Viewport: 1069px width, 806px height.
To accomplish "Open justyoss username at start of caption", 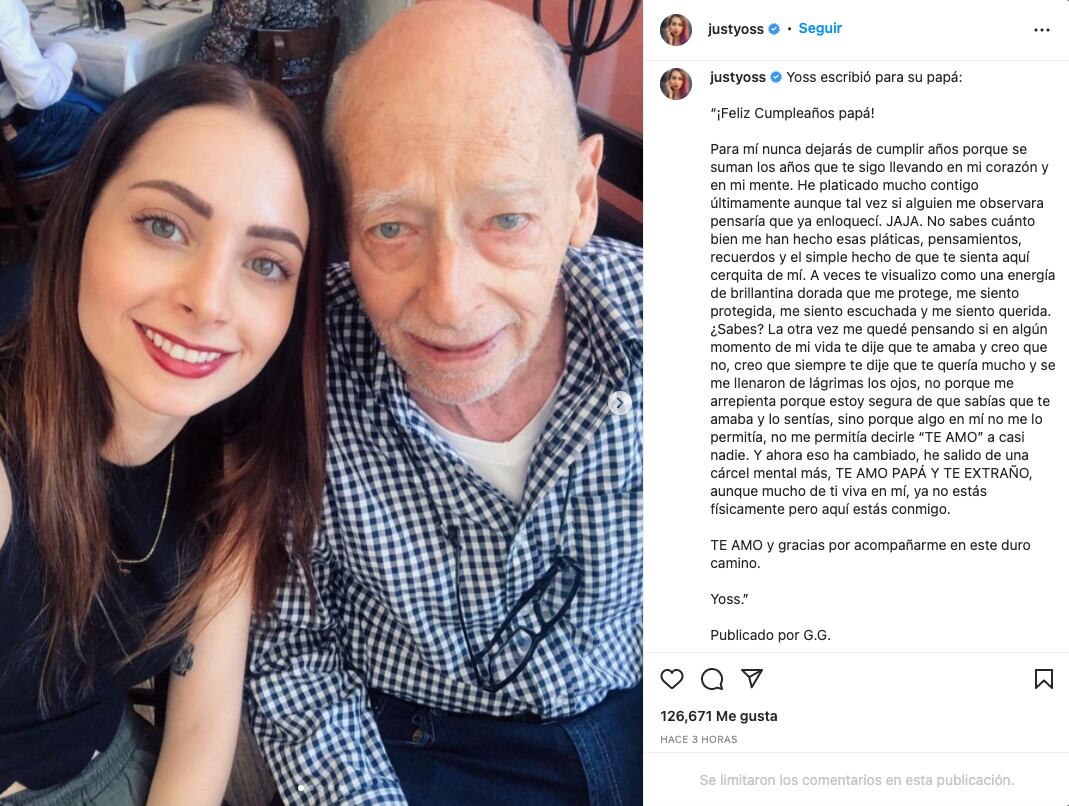I will 738,77.
